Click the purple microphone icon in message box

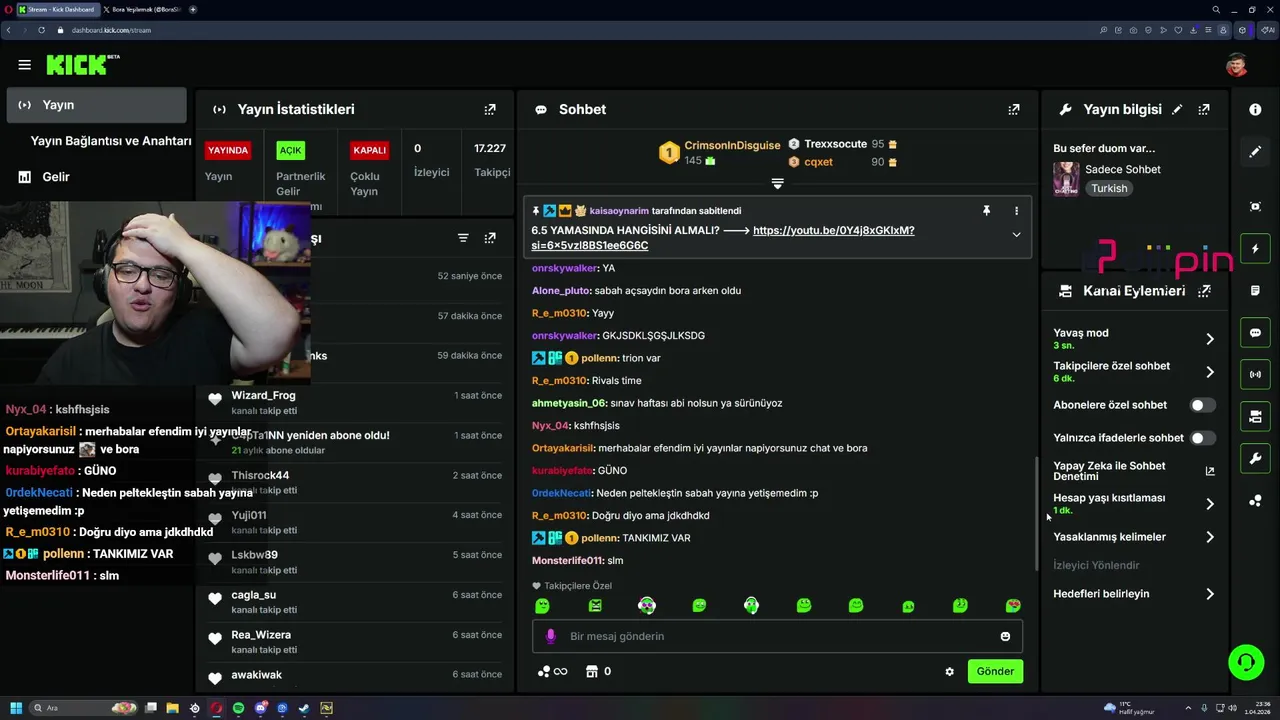tap(550, 636)
